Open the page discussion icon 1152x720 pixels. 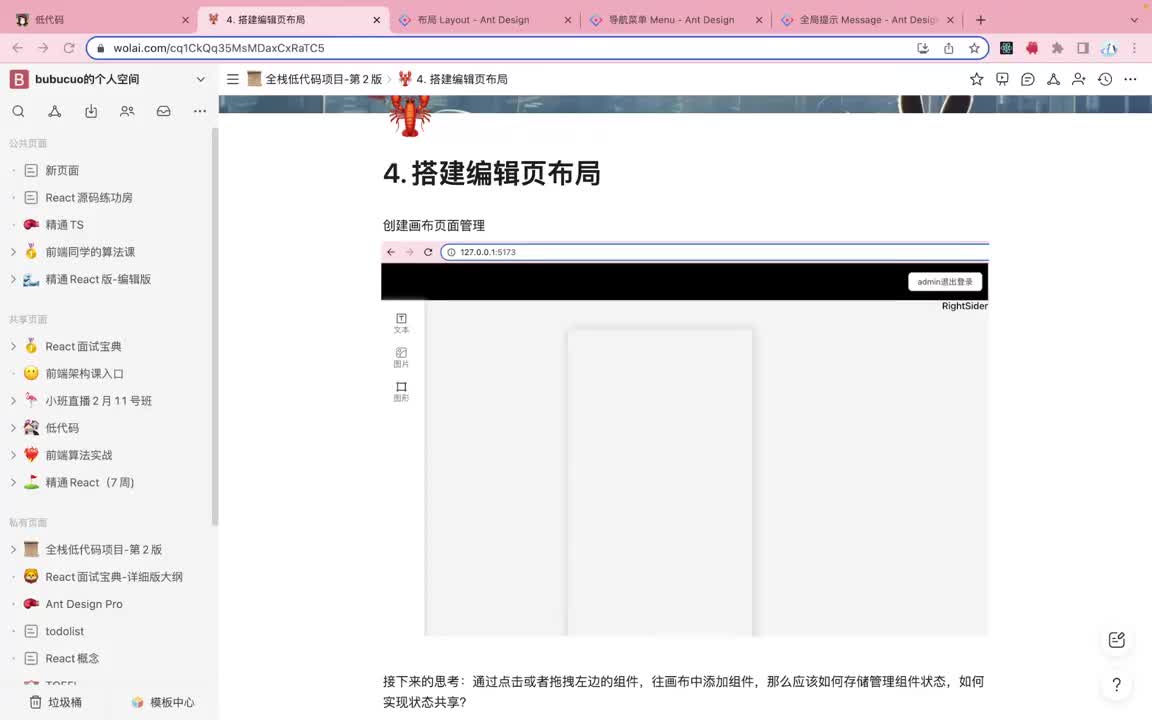pyautogui.click(x=1002, y=79)
